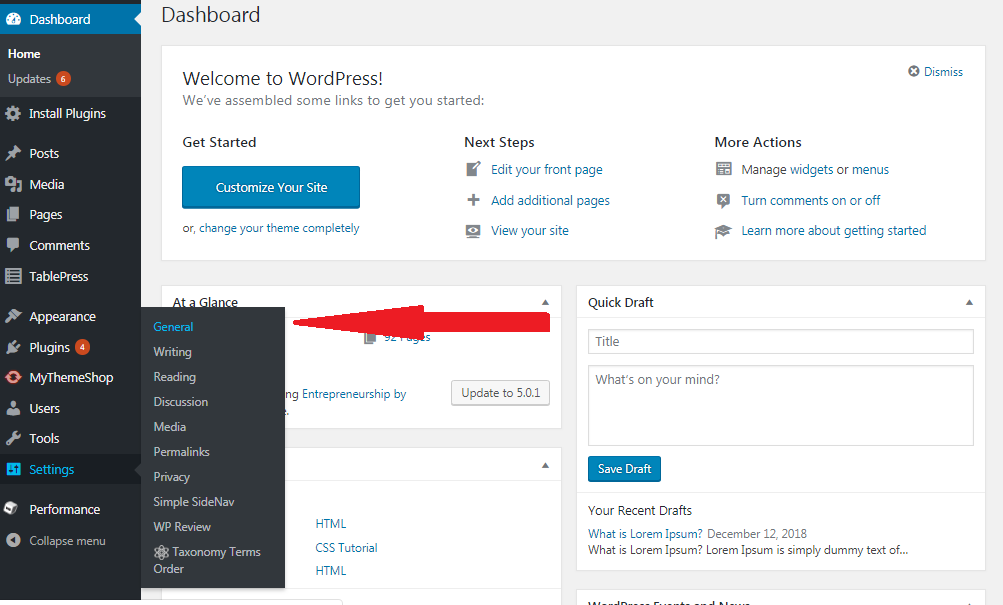Open the View your site link

pos(530,231)
